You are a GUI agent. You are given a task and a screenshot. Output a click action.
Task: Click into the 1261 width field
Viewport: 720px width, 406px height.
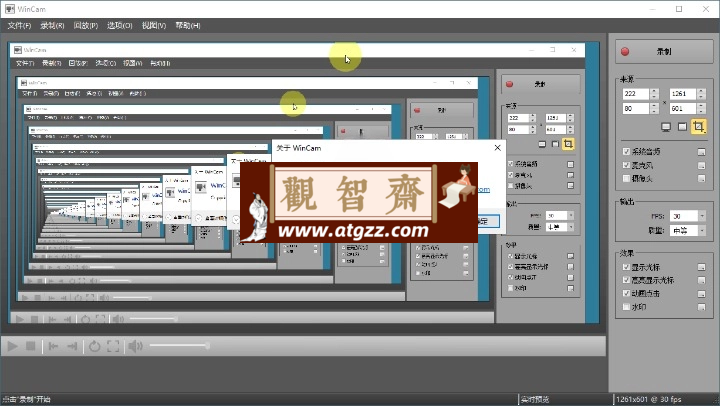683,94
